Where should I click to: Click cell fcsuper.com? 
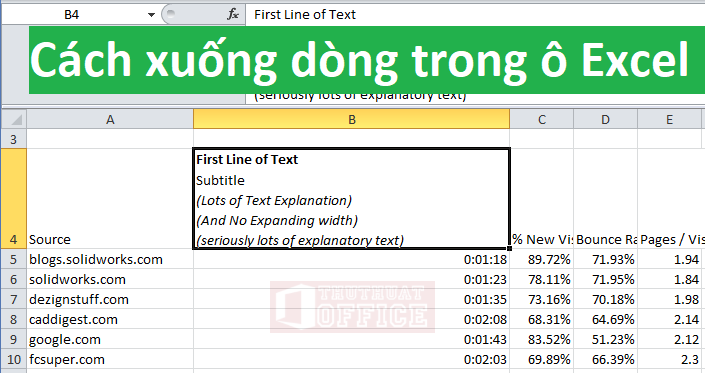click(110, 360)
